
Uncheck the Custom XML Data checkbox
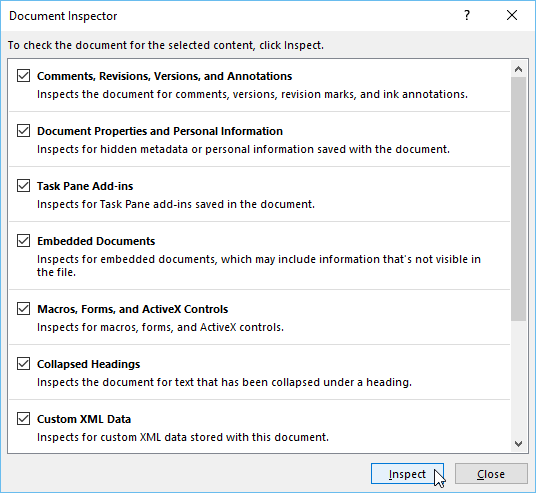click(x=23, y=419)
